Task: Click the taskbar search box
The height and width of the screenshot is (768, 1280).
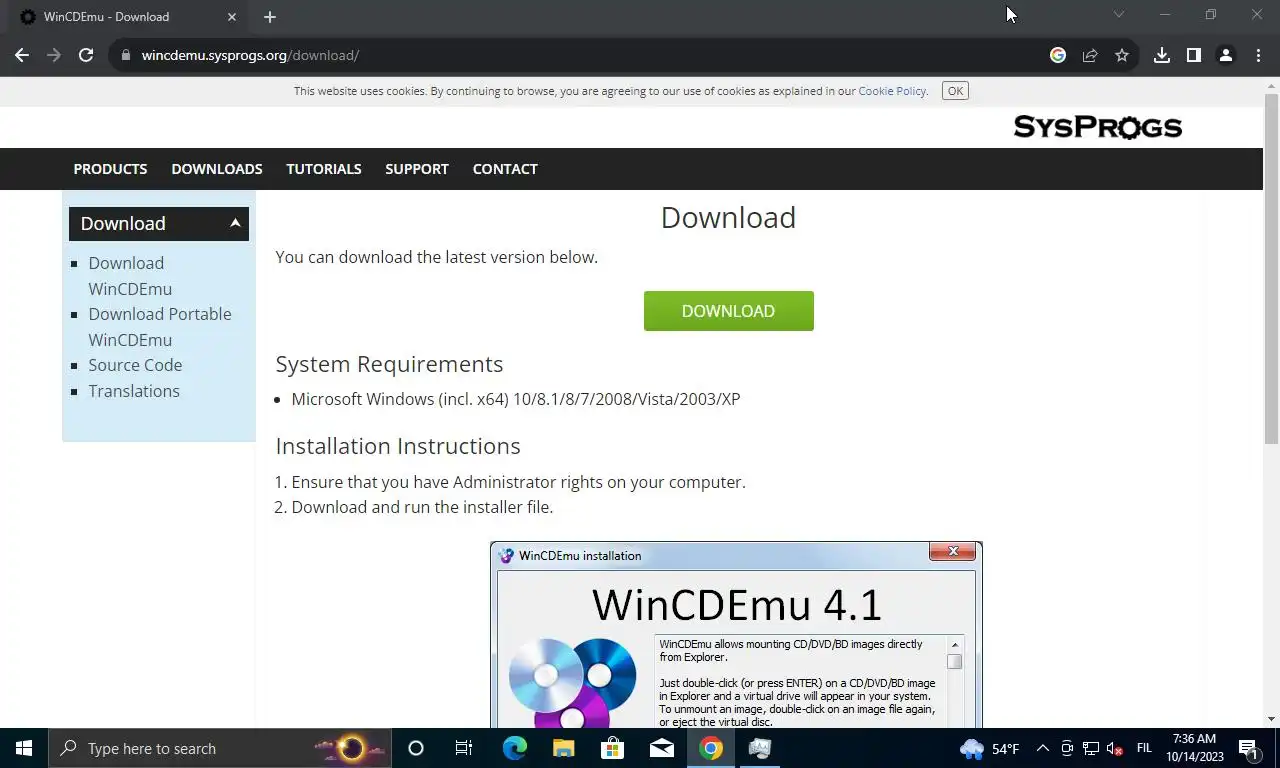Action: 220,748
